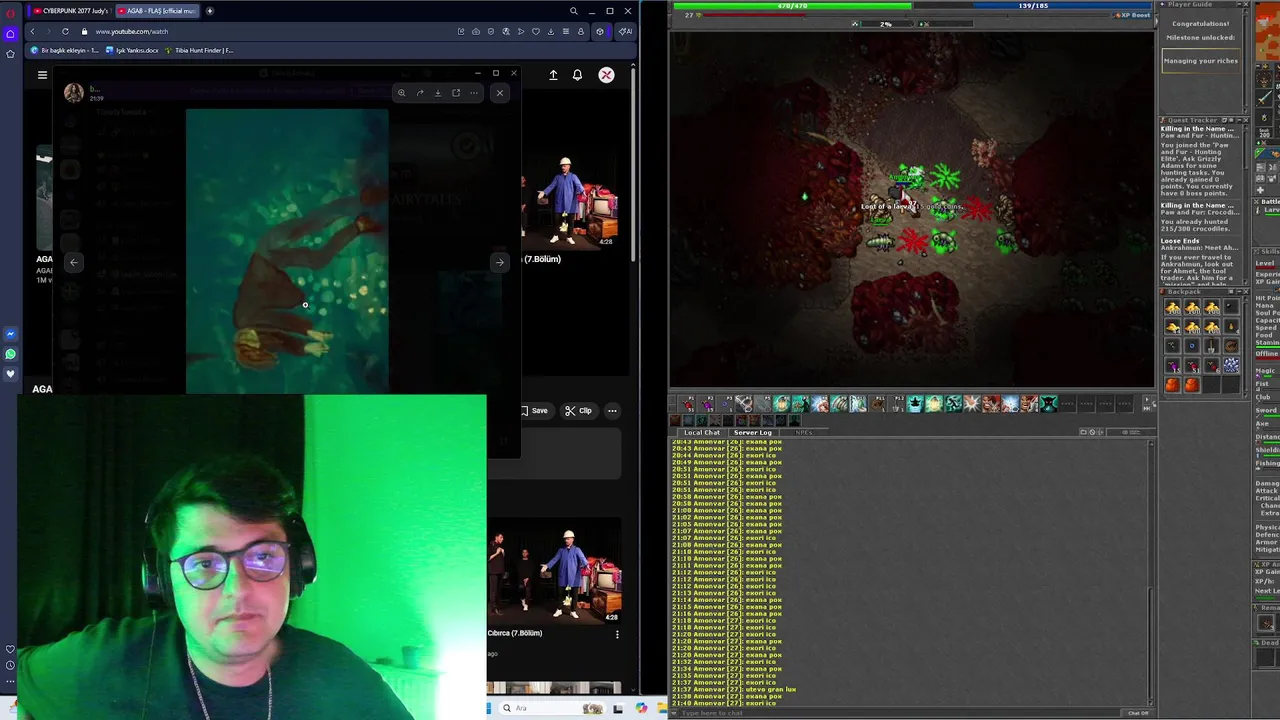Show next image with right arrow
Screen dimensions: 1280x720
[499, 262]
